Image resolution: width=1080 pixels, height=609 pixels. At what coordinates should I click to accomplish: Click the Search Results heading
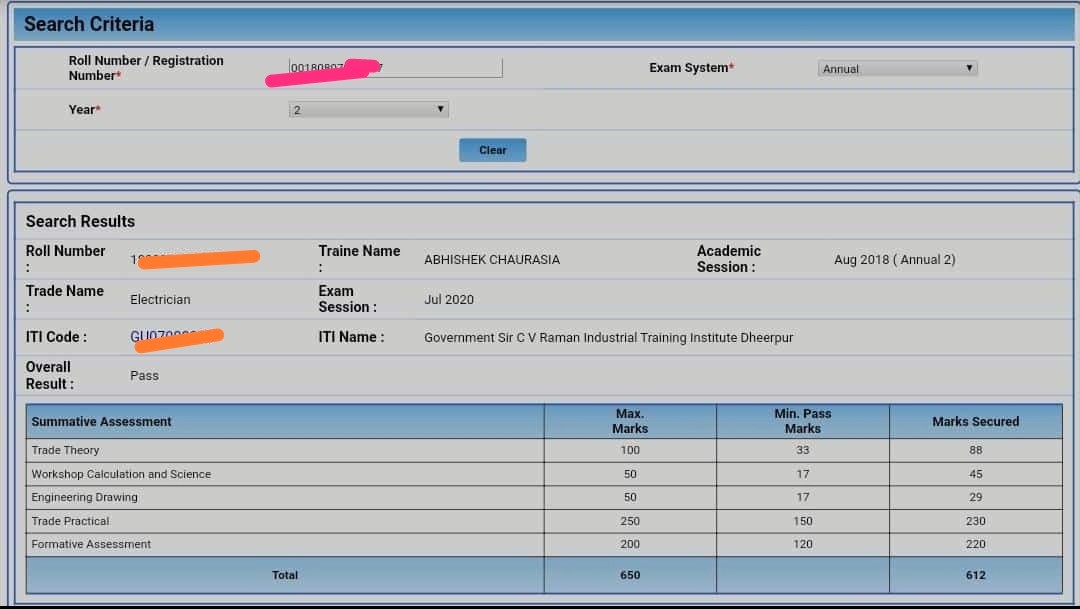click(80, 221)
